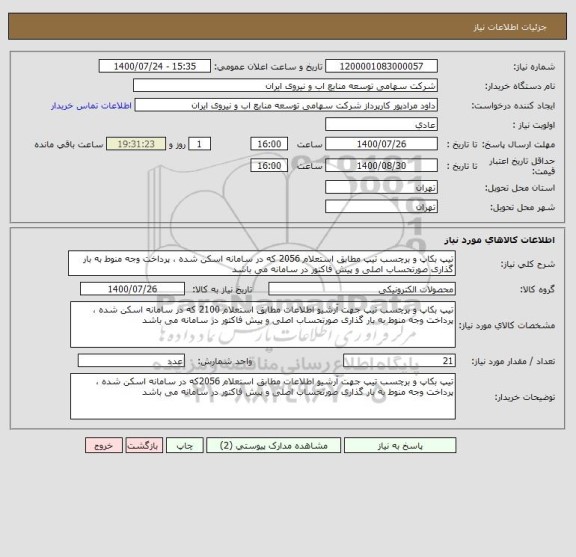Screen dimensions: 576x557
Task: Click the حداقل تاریخ اعتبار قیمت label
Action: [522, 166]
